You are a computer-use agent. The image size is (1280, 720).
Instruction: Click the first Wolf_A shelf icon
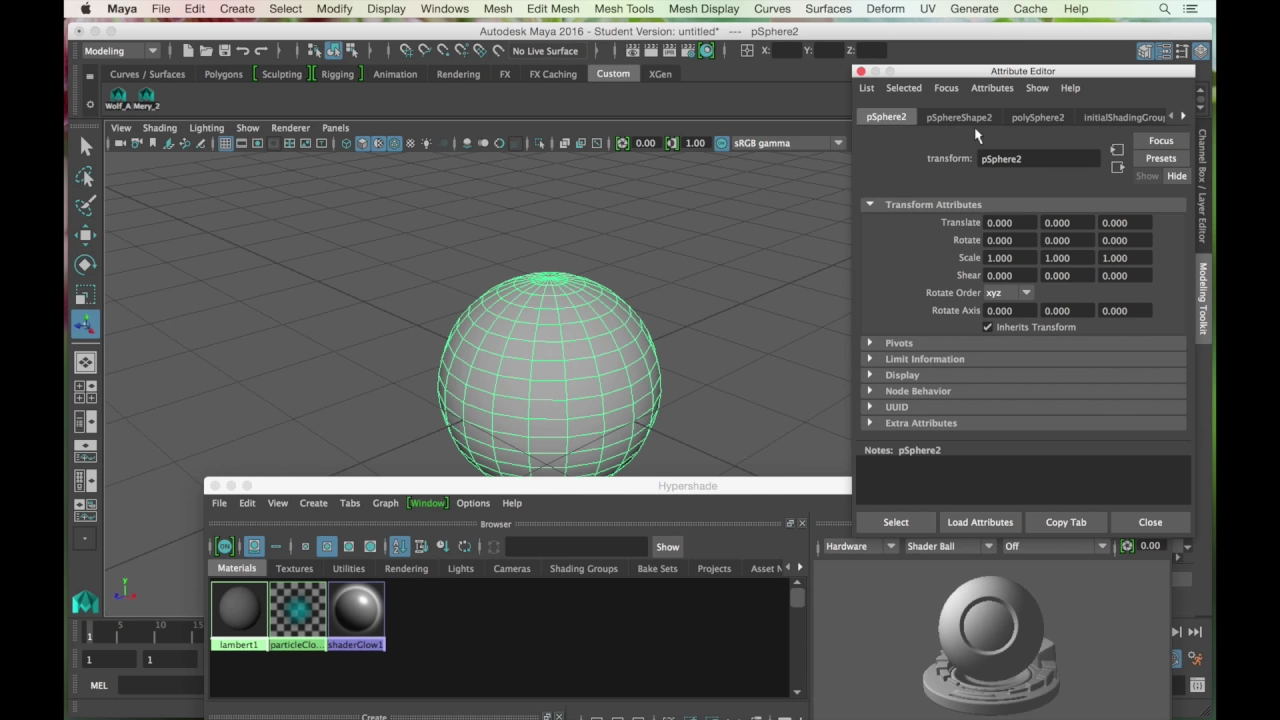point(118,99)
